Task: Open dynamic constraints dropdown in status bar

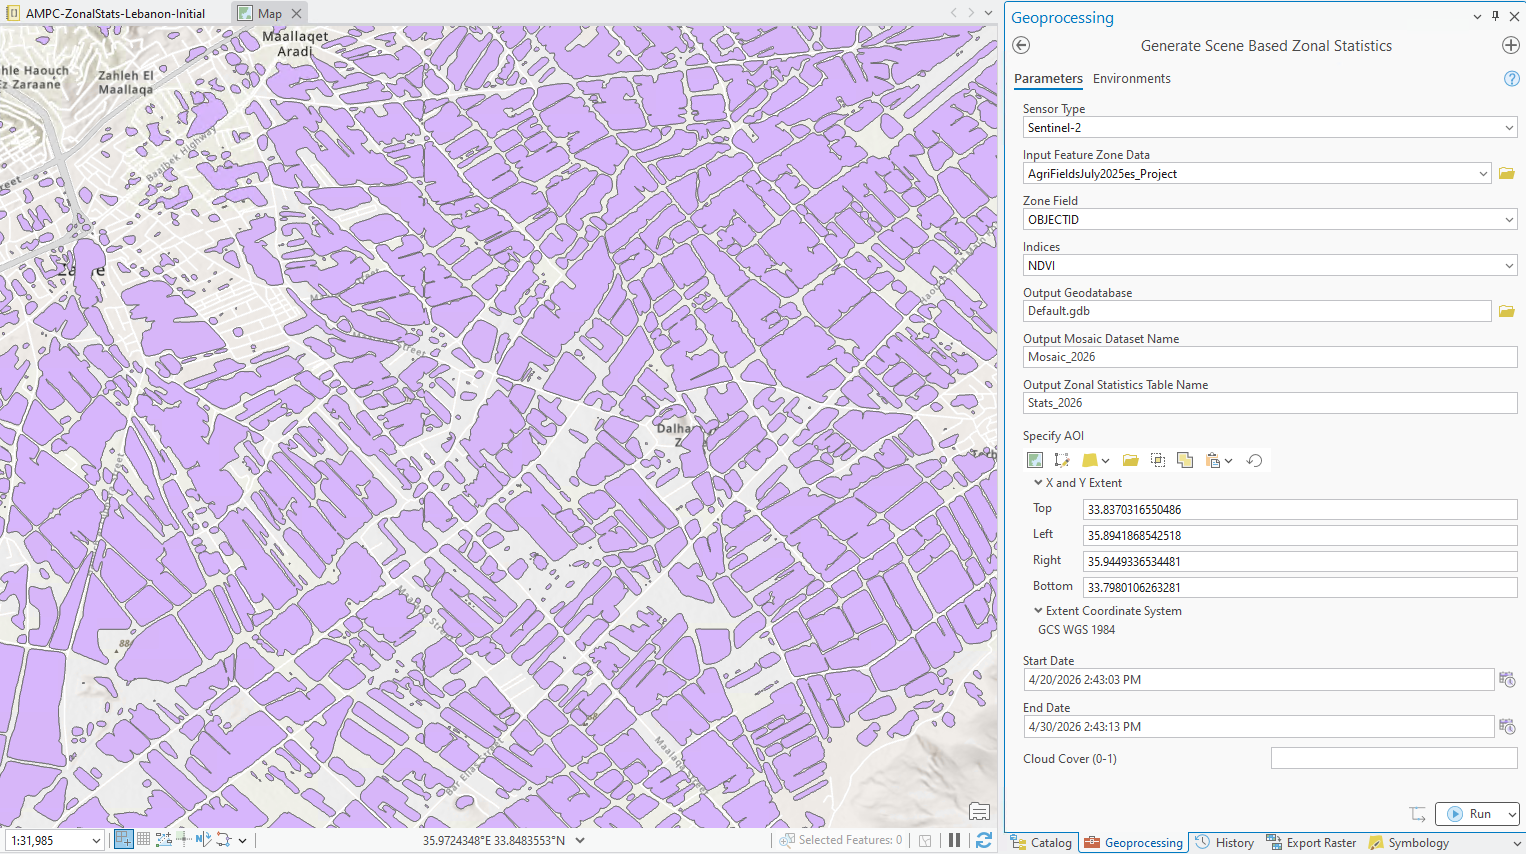Action: coord(242,841)
